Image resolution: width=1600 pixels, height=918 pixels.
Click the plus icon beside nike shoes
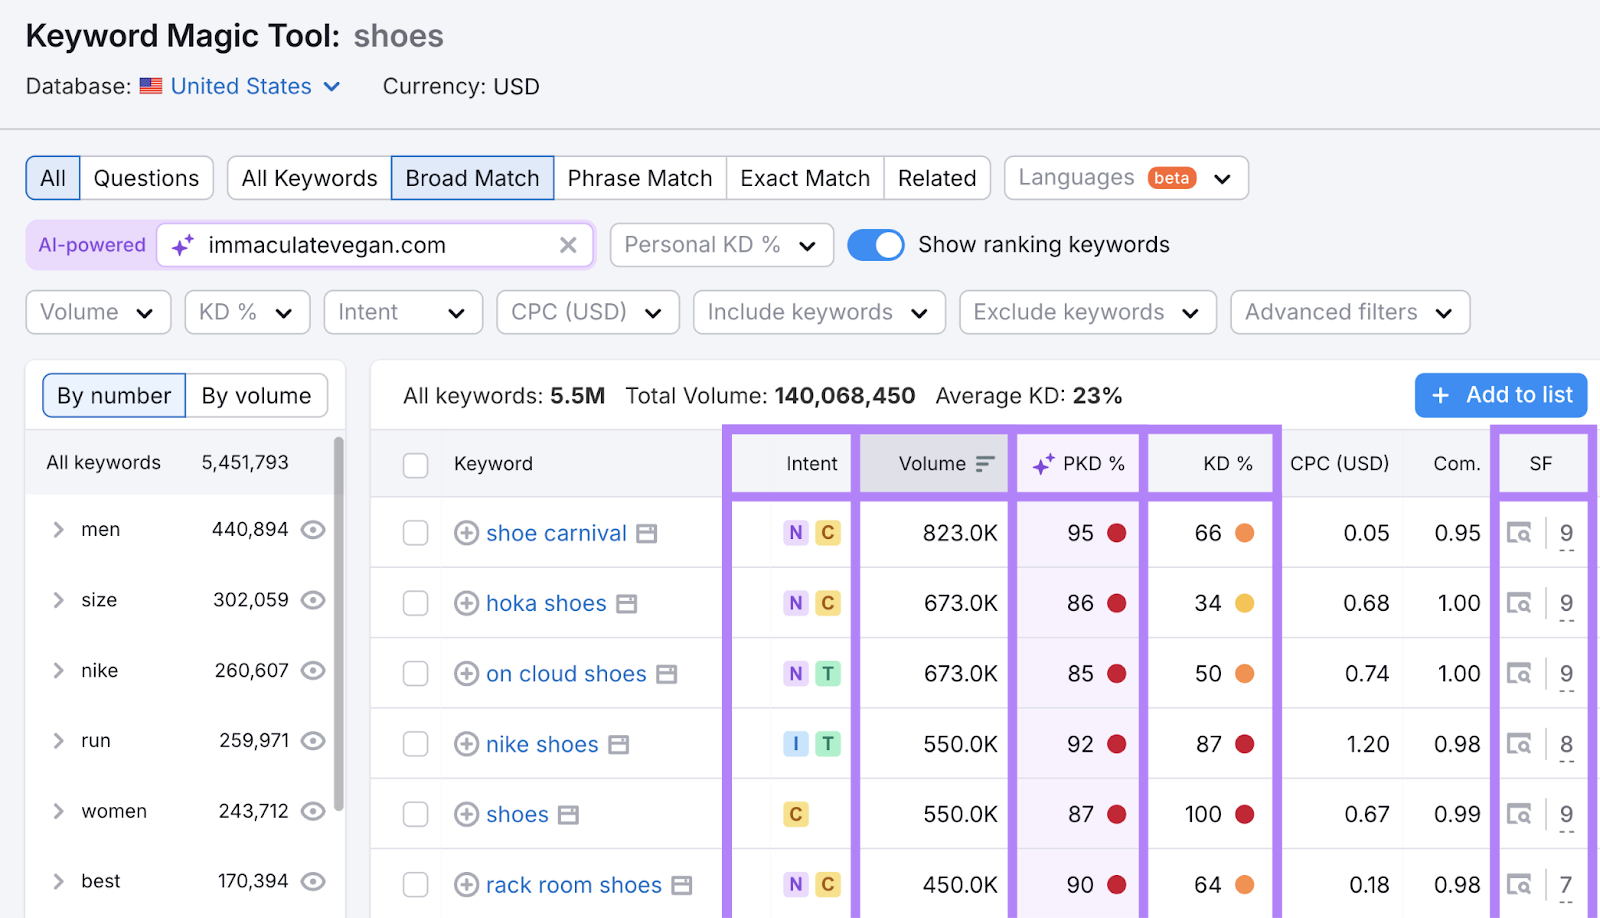point(466,744)
